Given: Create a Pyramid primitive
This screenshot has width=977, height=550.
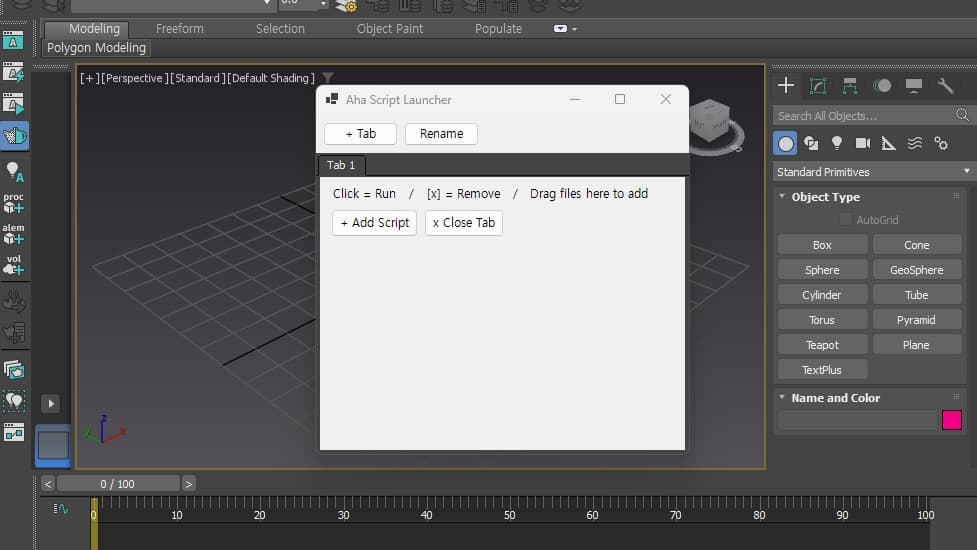Looking at the screenshot, I should point(917,320).
